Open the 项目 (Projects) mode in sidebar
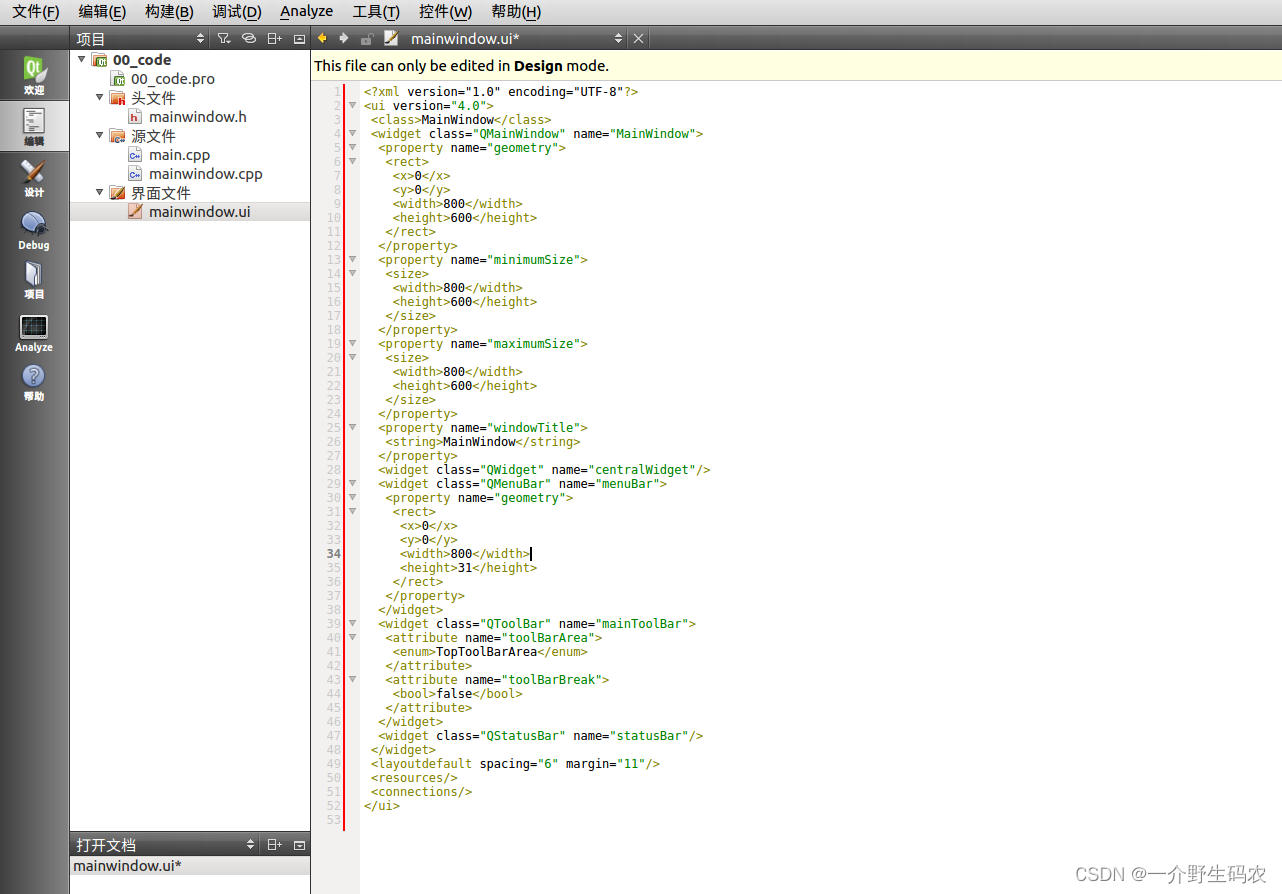 pyautogui.click(x=34, y=280)
